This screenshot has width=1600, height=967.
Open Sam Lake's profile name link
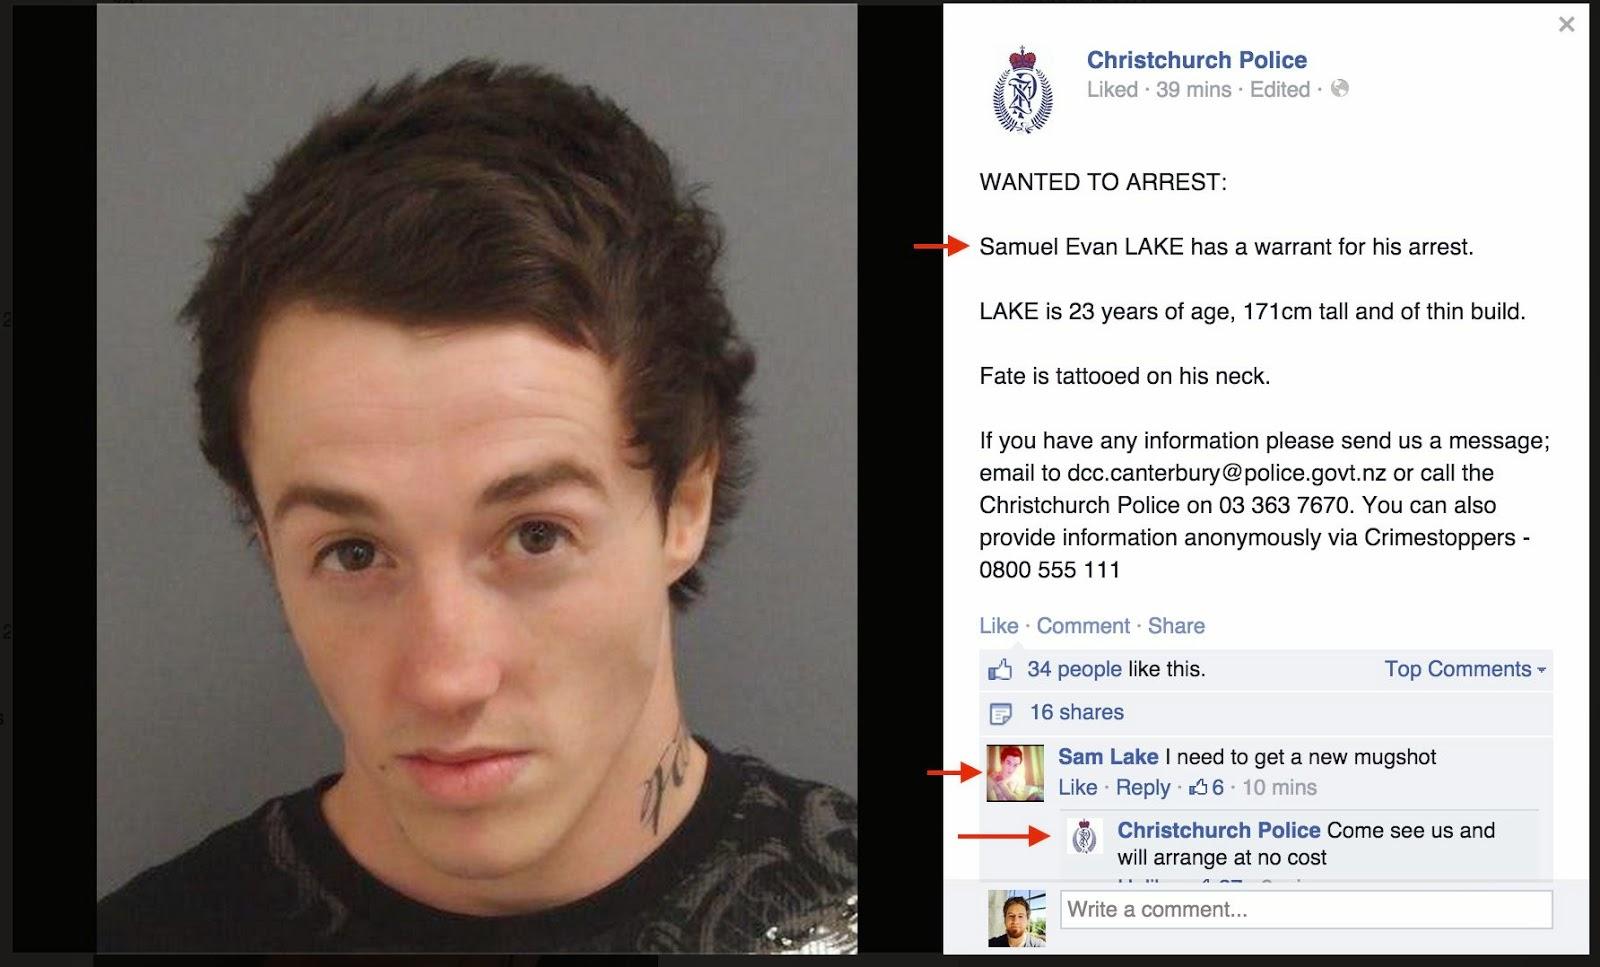[1108, 757]
